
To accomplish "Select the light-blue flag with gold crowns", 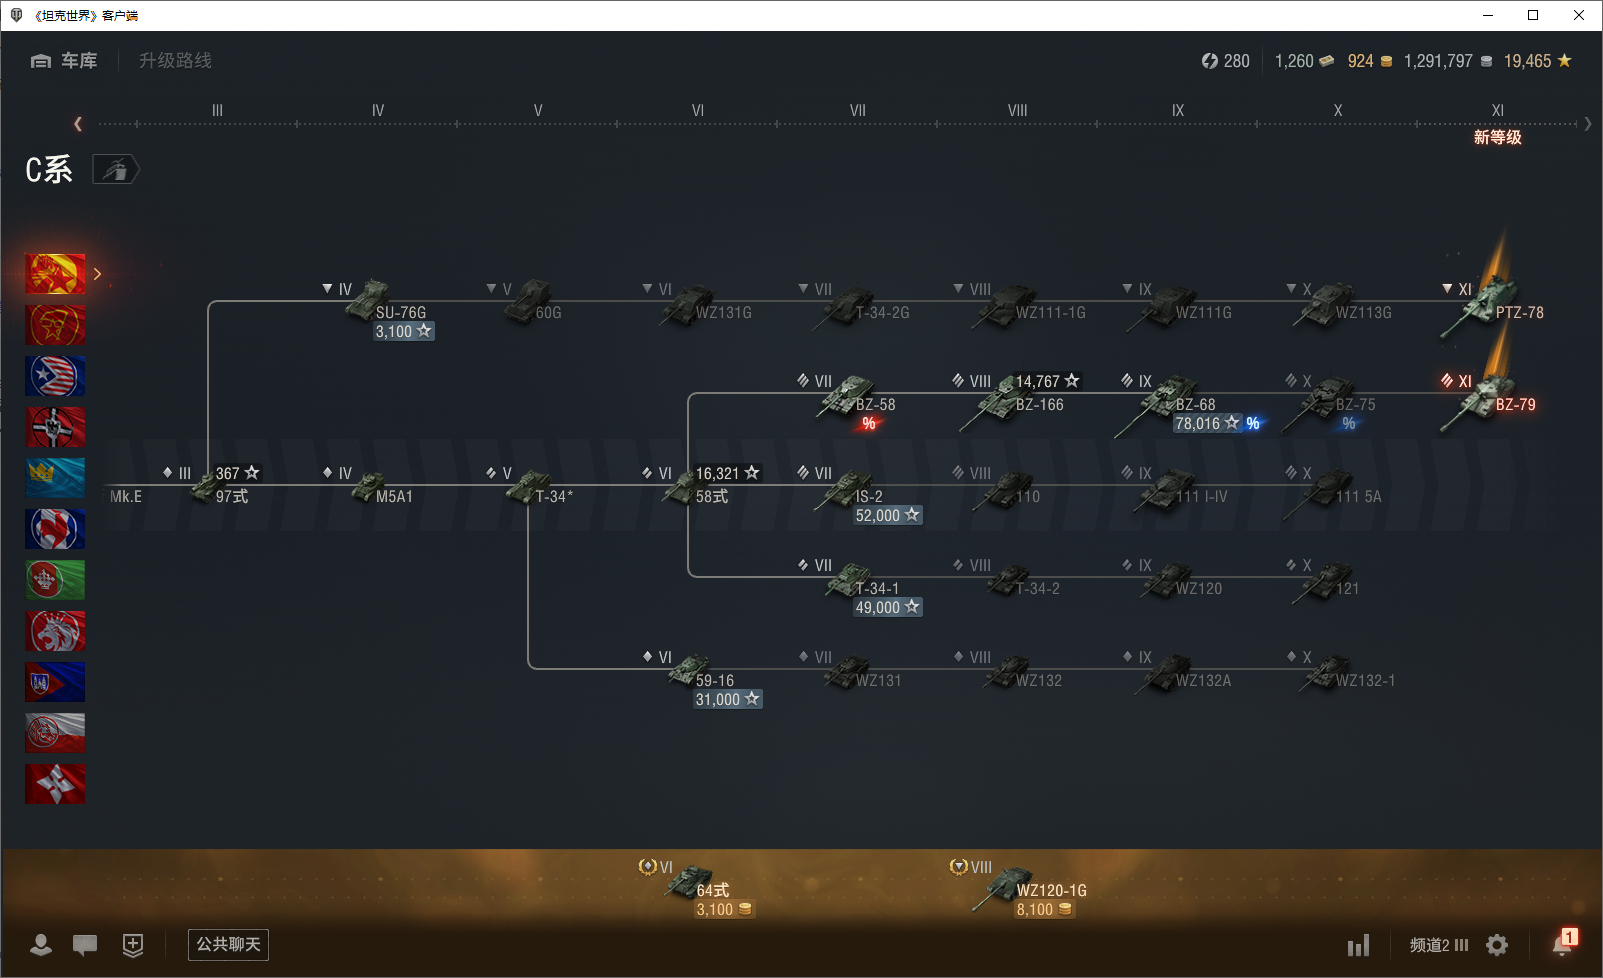I will coord(55,478).
